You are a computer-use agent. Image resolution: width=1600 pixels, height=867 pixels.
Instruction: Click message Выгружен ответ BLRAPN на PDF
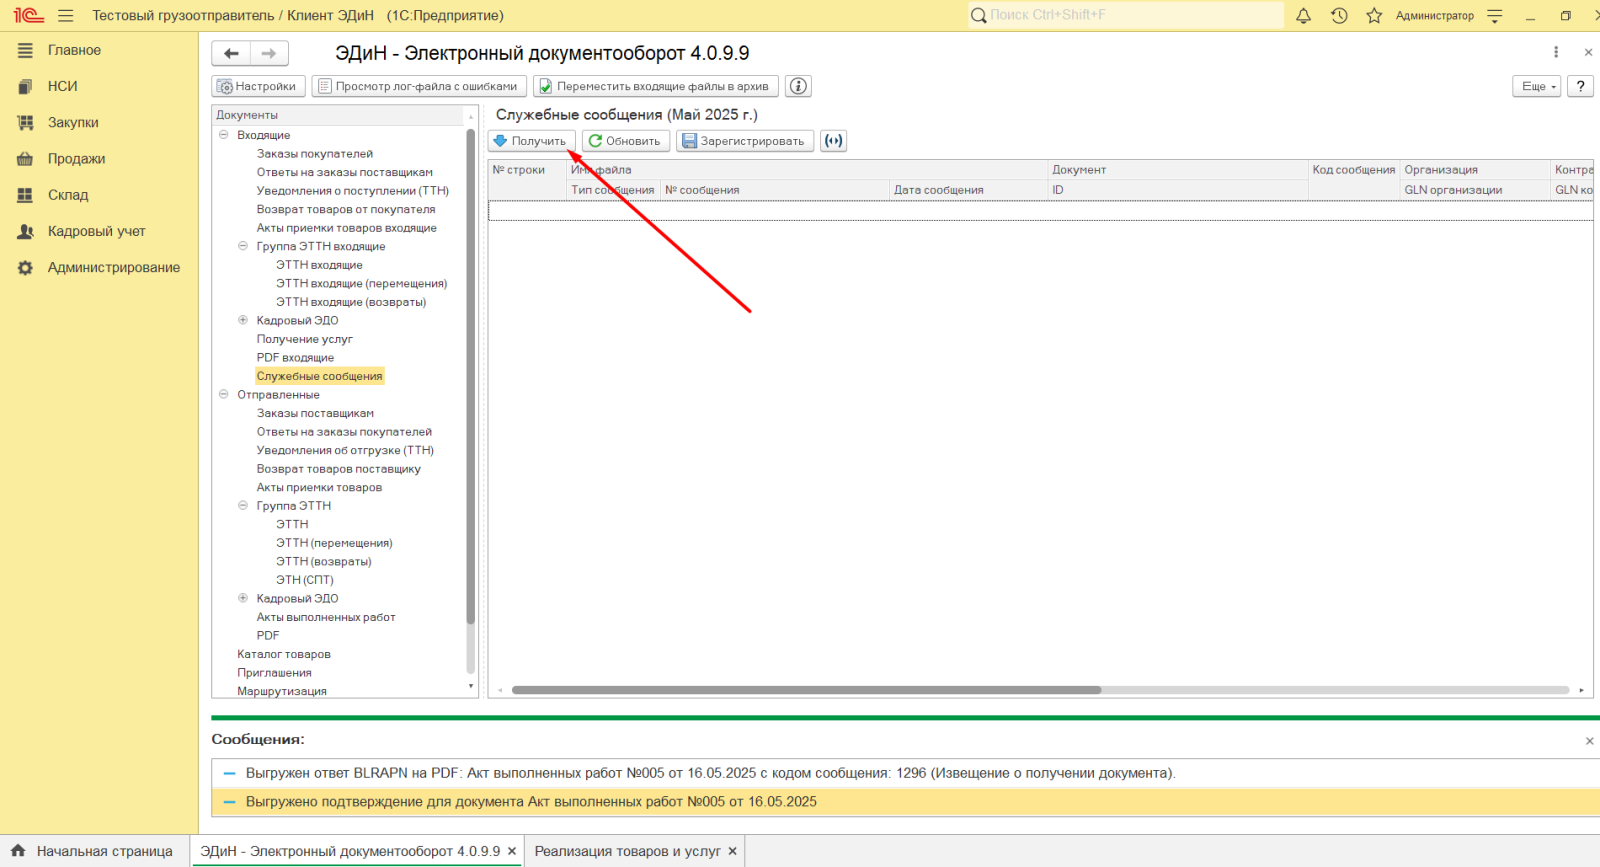coord(905,773)
